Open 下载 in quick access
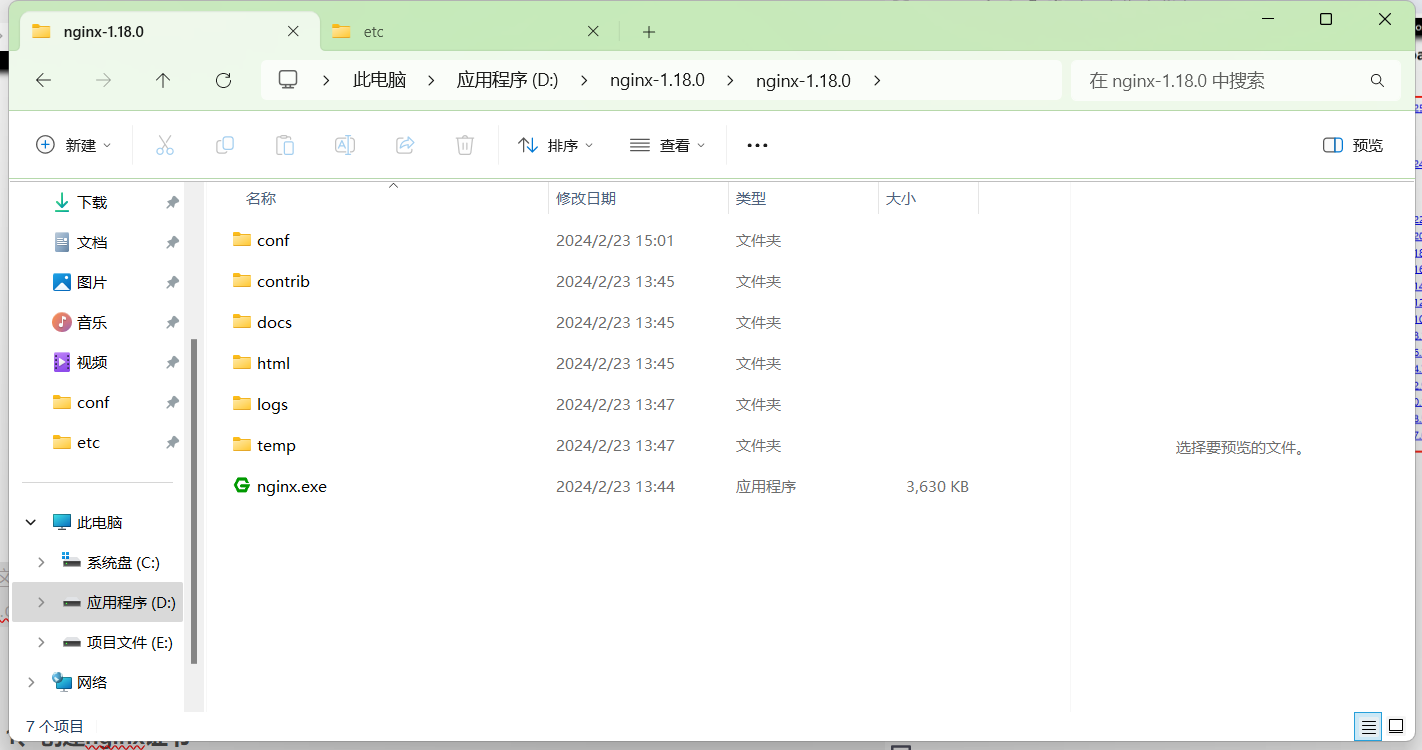The height and width of the screenshot is (750, 1422). [x=92, y=202]
